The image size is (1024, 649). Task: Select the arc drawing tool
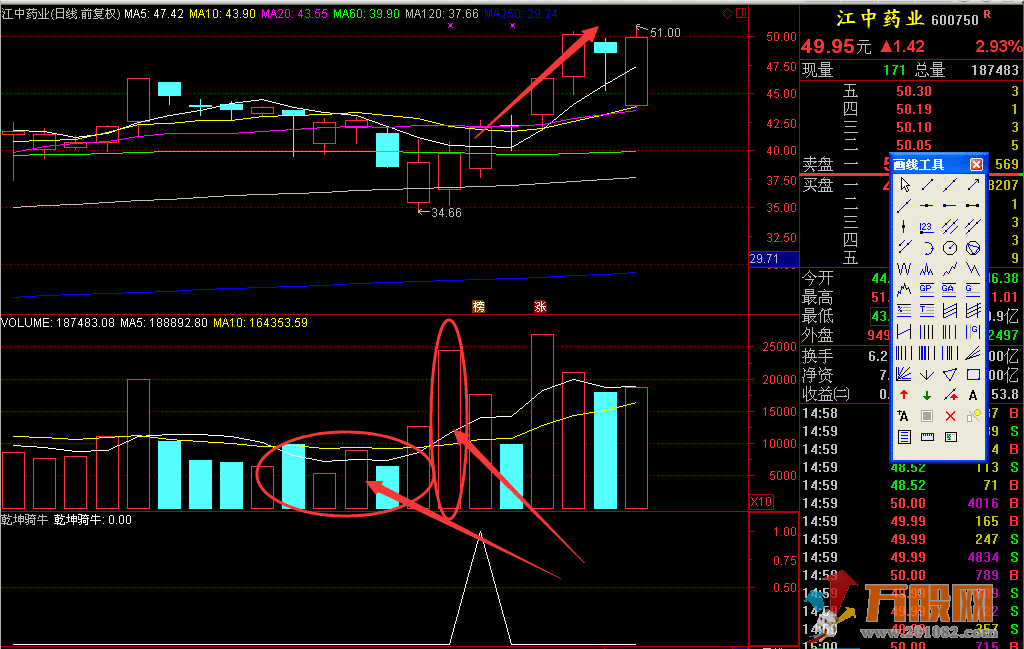click(x=927, y=247)
